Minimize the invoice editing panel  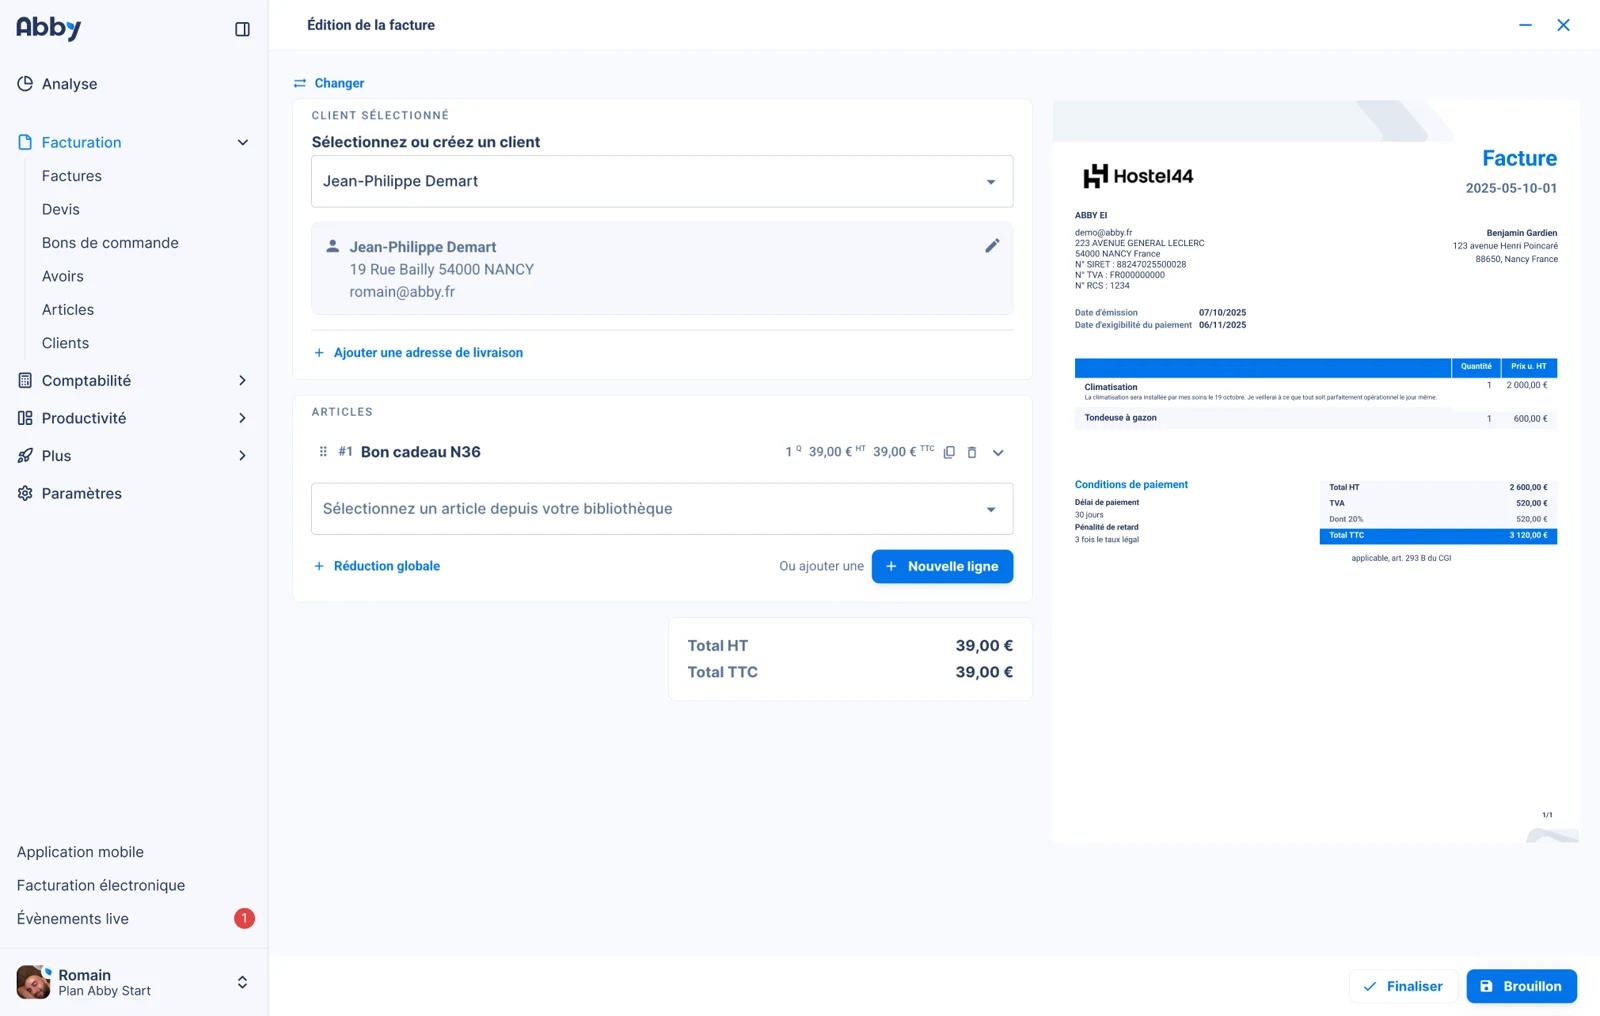[x=1525, y=25]
